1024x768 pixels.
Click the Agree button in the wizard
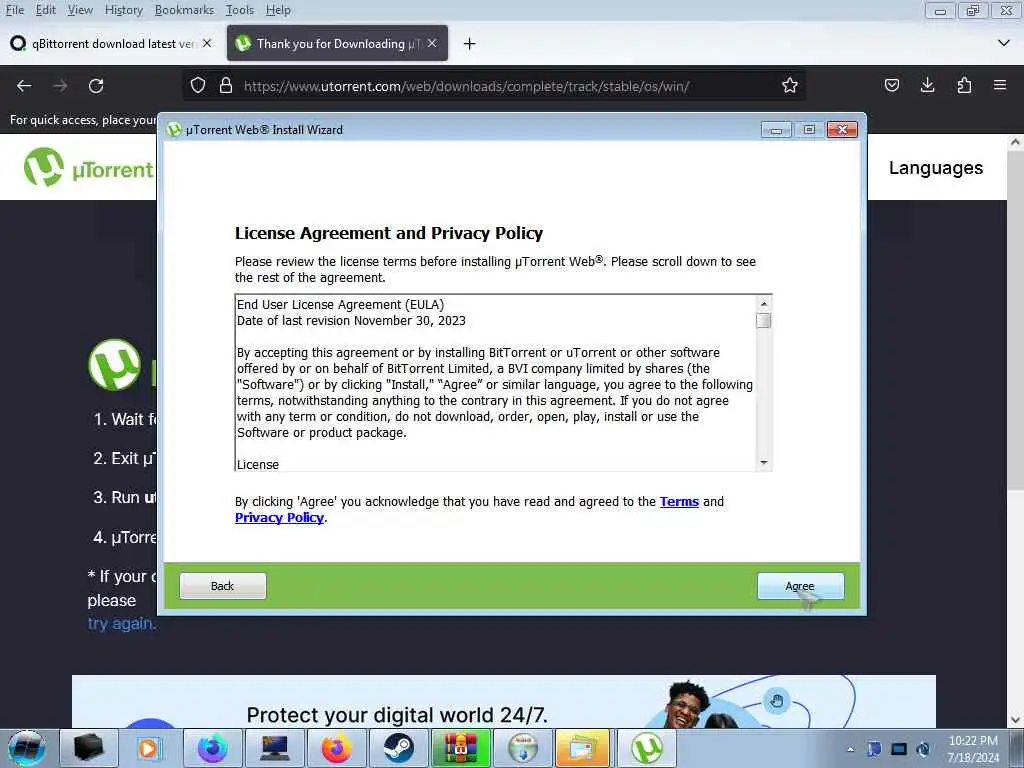800,586
